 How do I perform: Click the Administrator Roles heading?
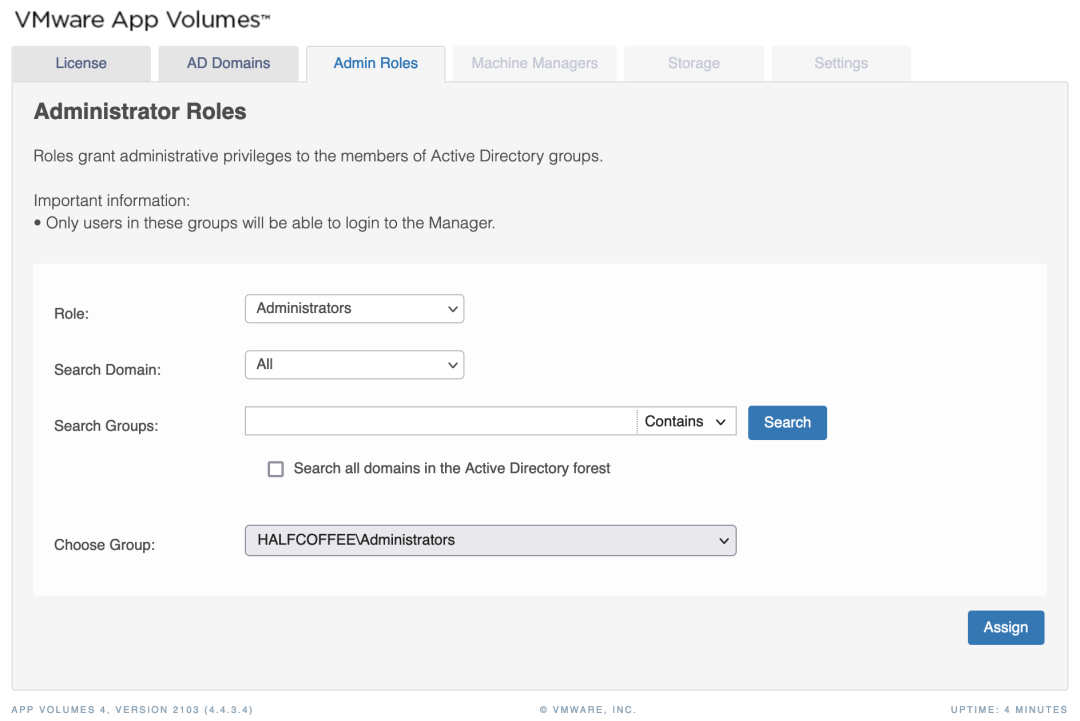coord(140,112)
